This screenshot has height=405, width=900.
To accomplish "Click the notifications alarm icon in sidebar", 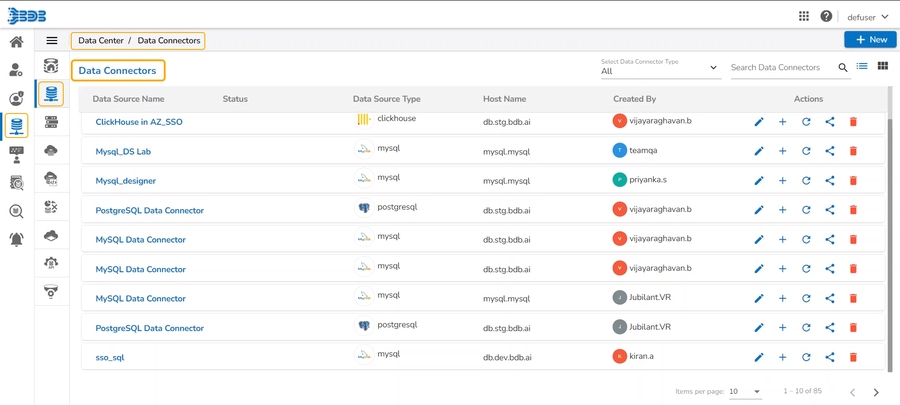I will (16, 239).
